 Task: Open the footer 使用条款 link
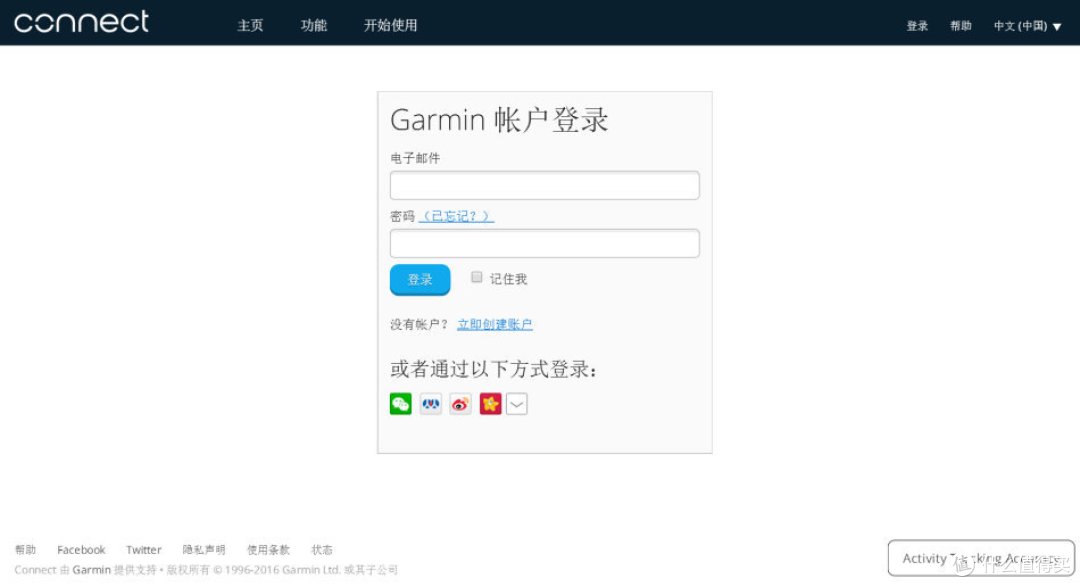pyautogui.click(x=268, y=550)
